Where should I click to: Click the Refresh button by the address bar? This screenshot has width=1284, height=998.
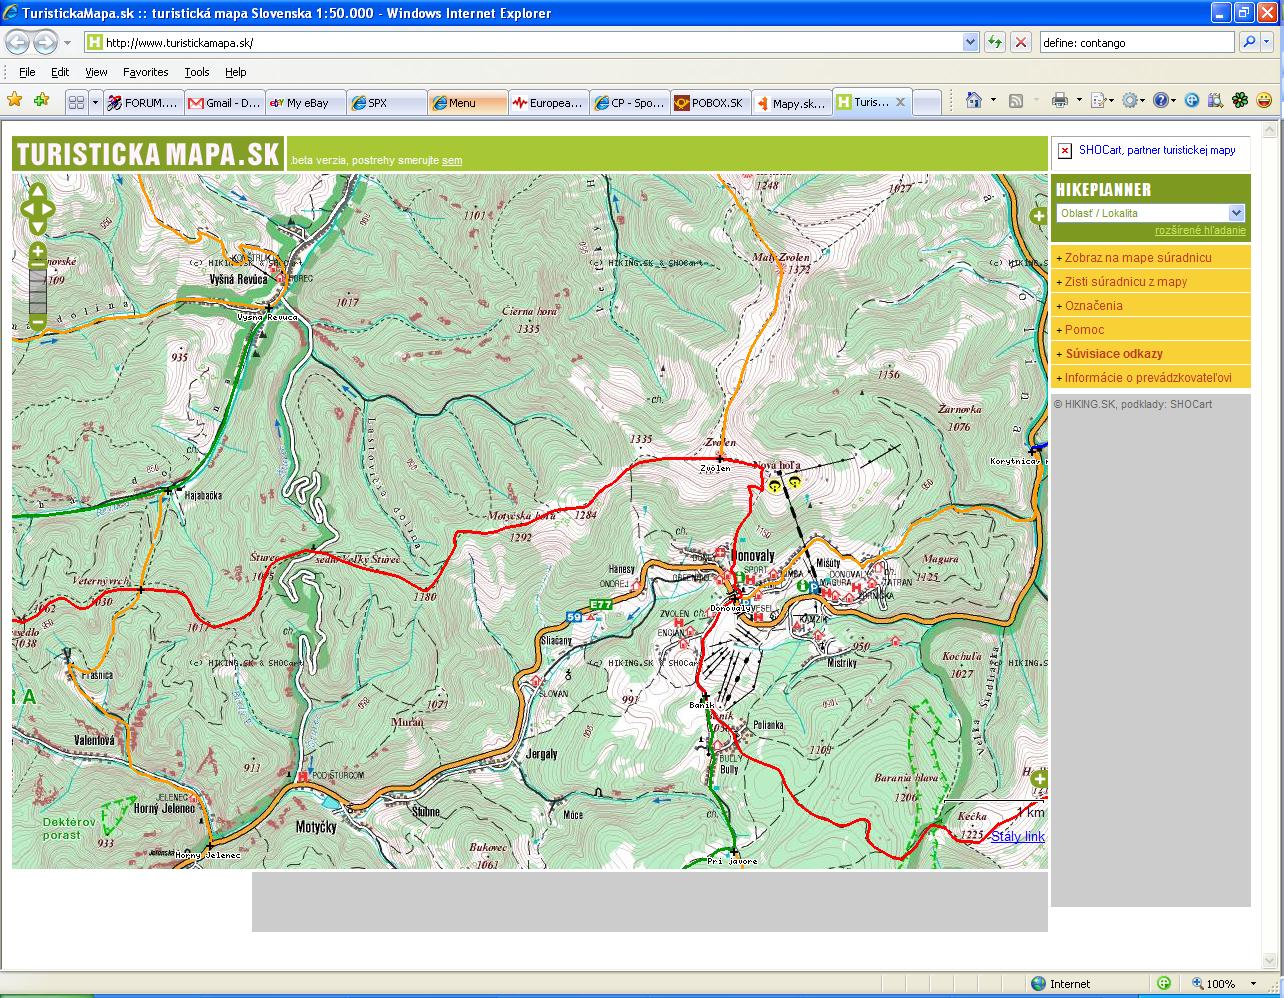pyautogui.click(x=994, y=42)
